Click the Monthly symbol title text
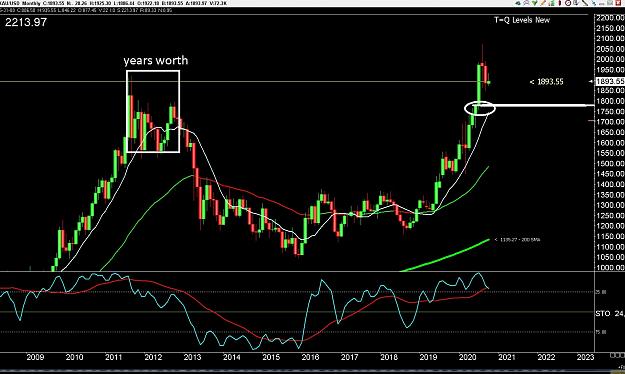This screenshot has width=625, height=374. click(x=31, y=3)
